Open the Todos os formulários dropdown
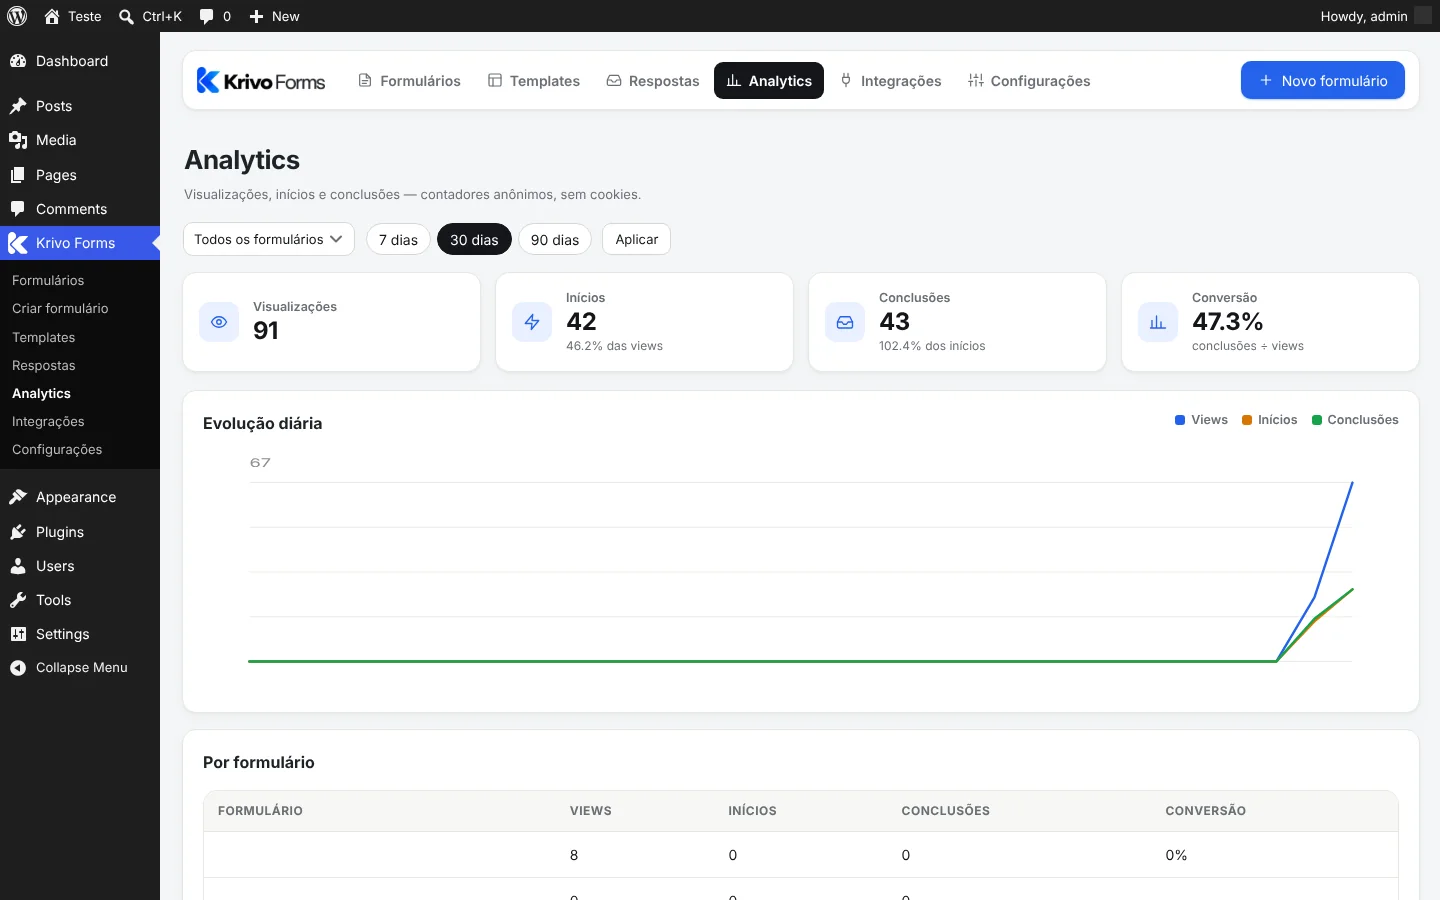Screen dimensions: 1440x900 click(x=269, y=239)
